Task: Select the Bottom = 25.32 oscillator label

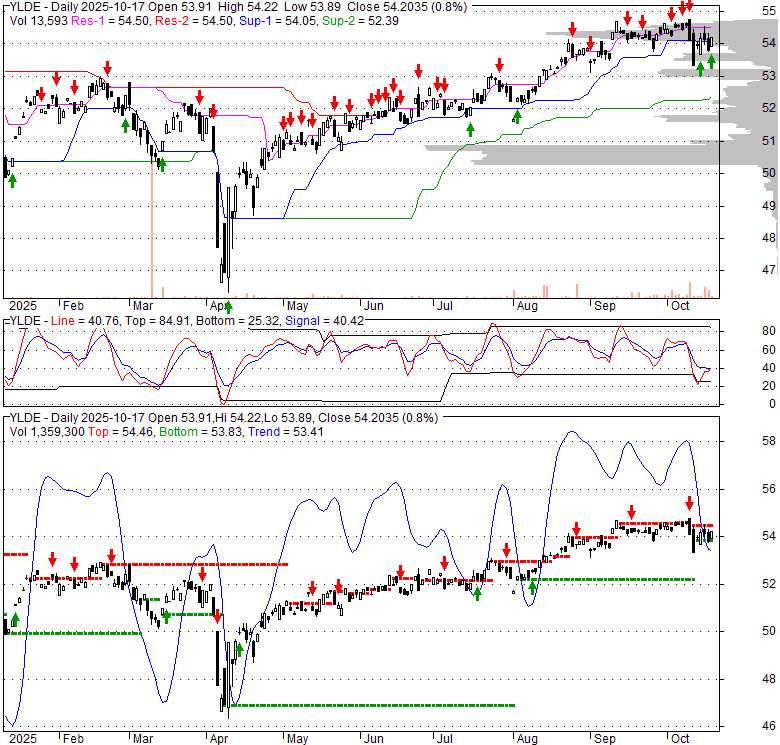Action: 238,321
